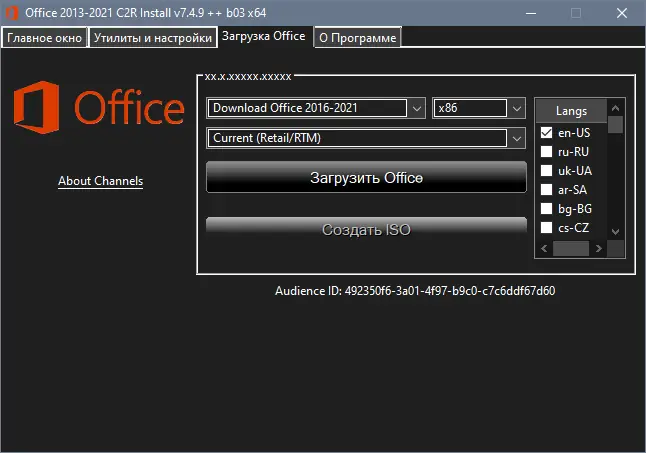
Task: Tick the ar-SA language checkbox
Action: point(546,189)
